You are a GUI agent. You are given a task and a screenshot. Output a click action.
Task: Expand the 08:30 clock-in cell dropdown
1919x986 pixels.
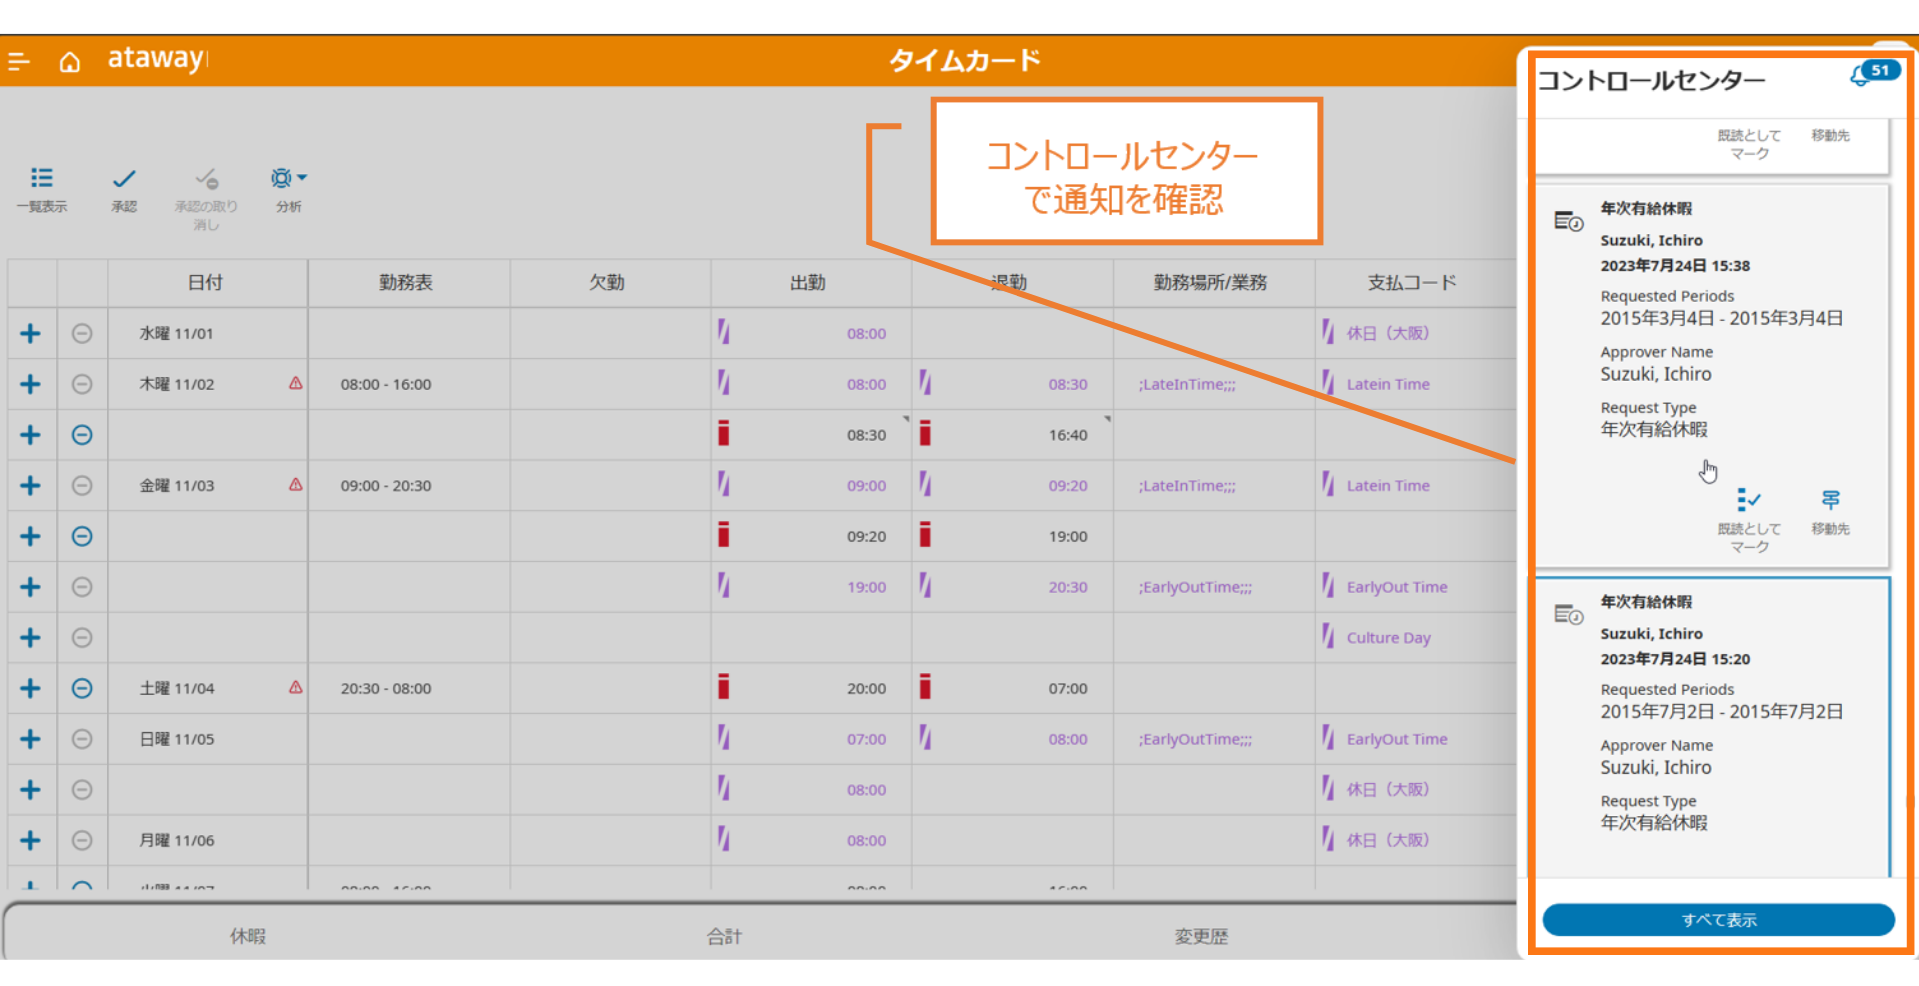coord(906,419)
